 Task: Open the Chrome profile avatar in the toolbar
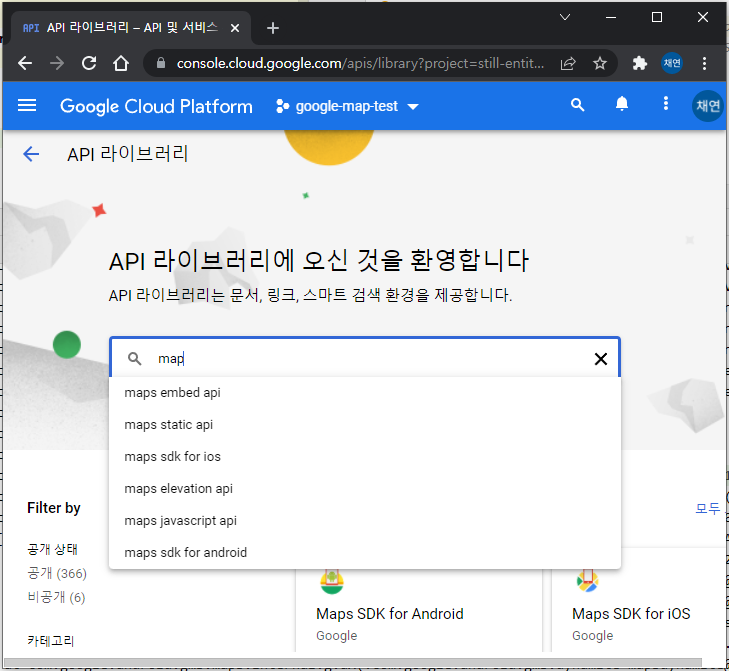pos(672,63)
